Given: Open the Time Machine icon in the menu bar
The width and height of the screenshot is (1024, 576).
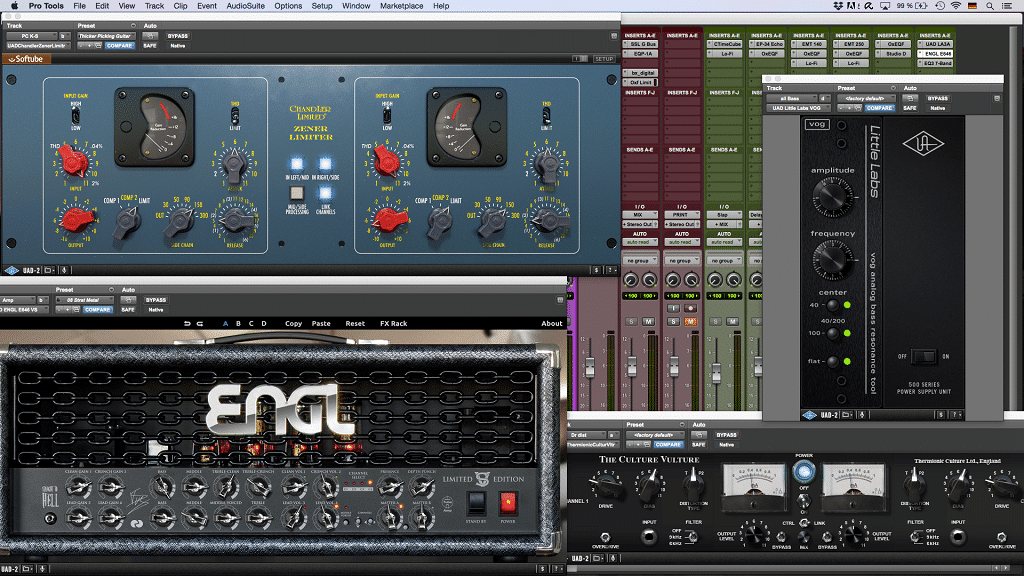Looking at the screenshot, I should coord(939,6).
